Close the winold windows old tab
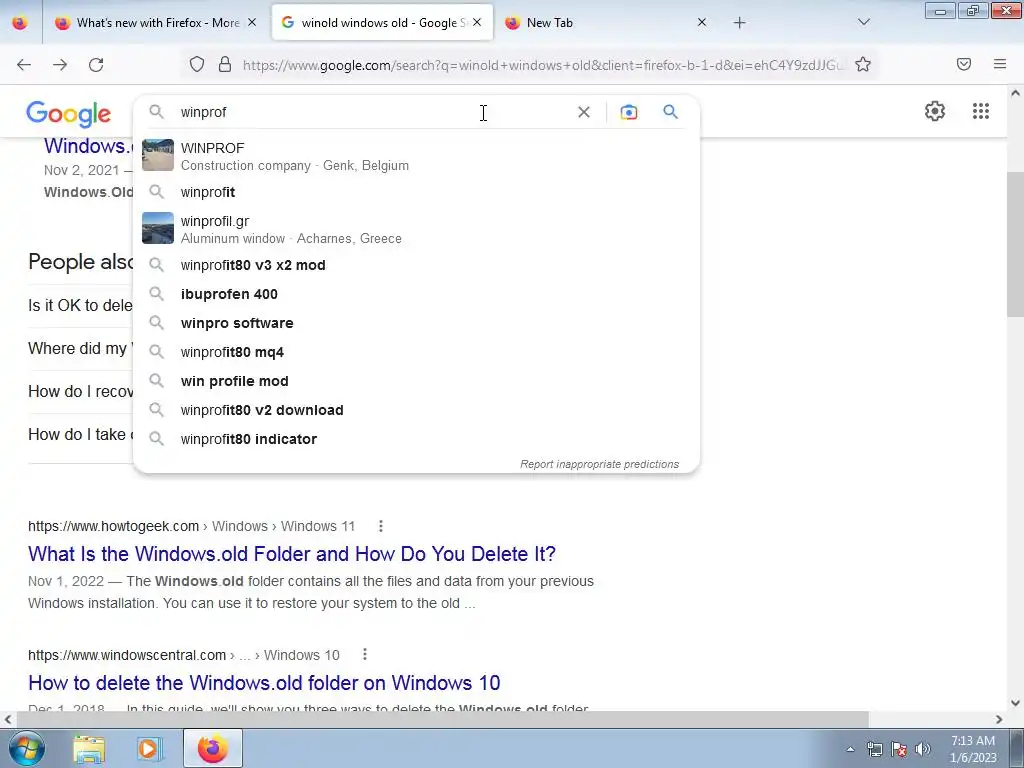The image size is (1024, 768). (477, 22)
